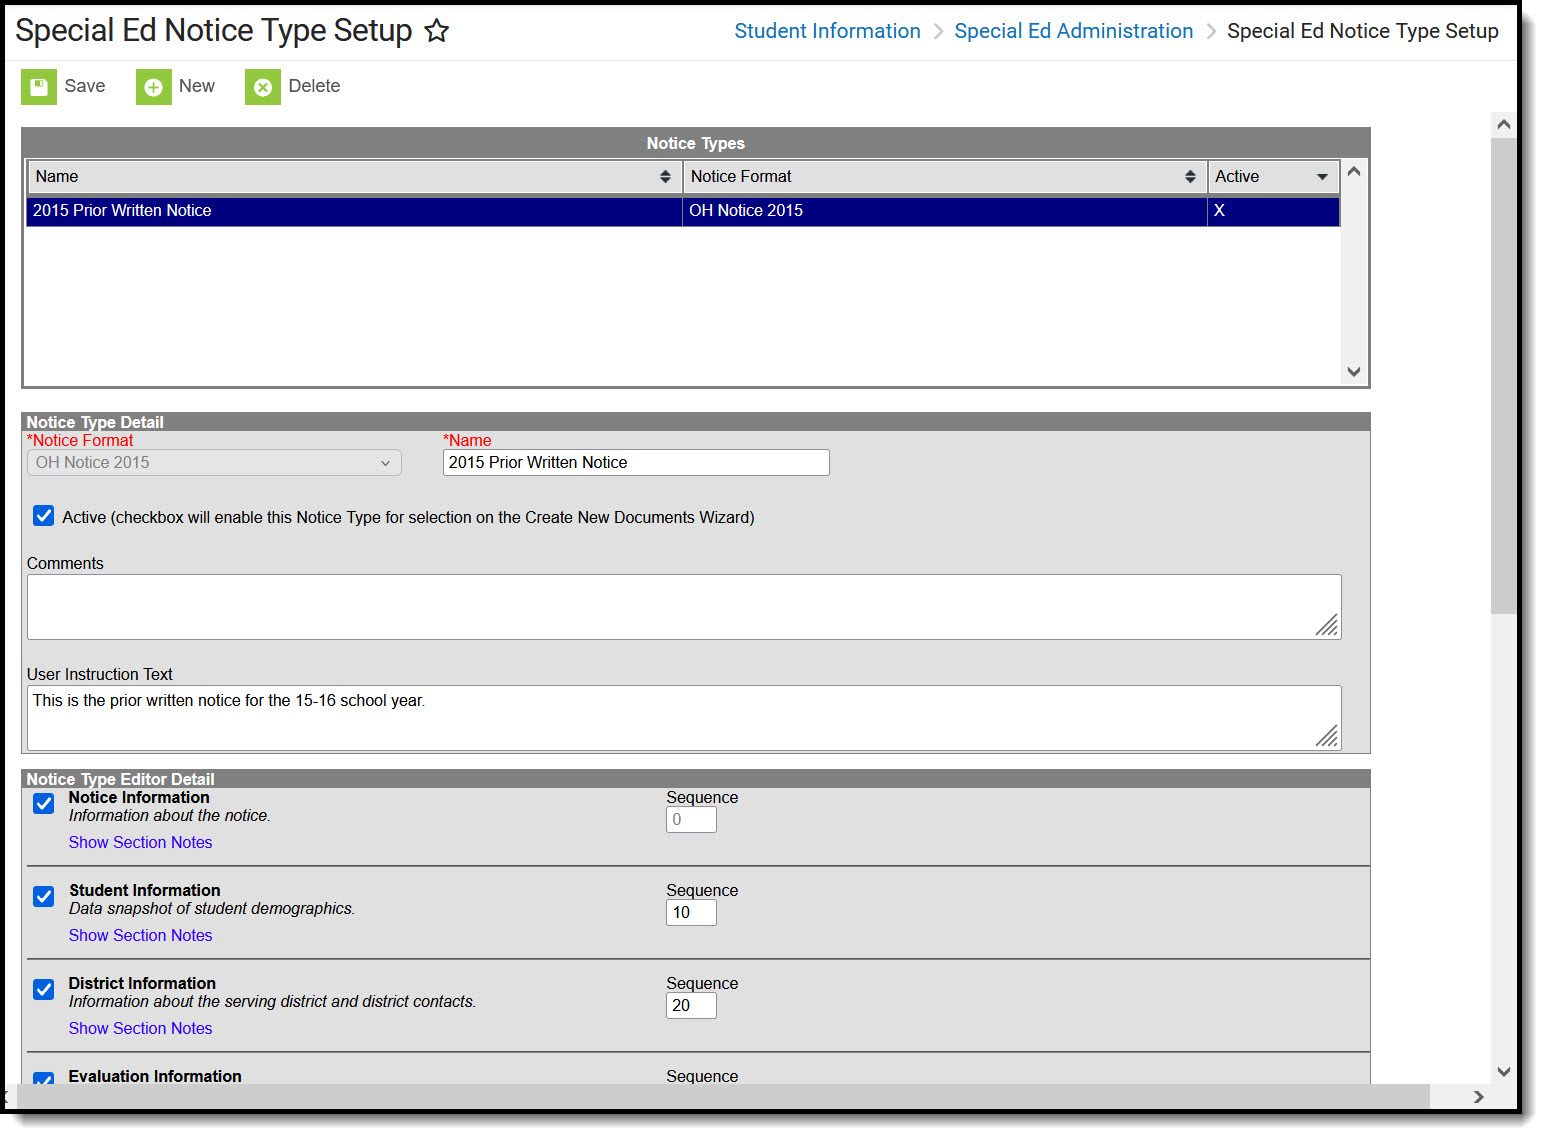The height and width of the screenshot is (1139, 1547).
Task: Click the Save button label
Action: coord(85,87)
